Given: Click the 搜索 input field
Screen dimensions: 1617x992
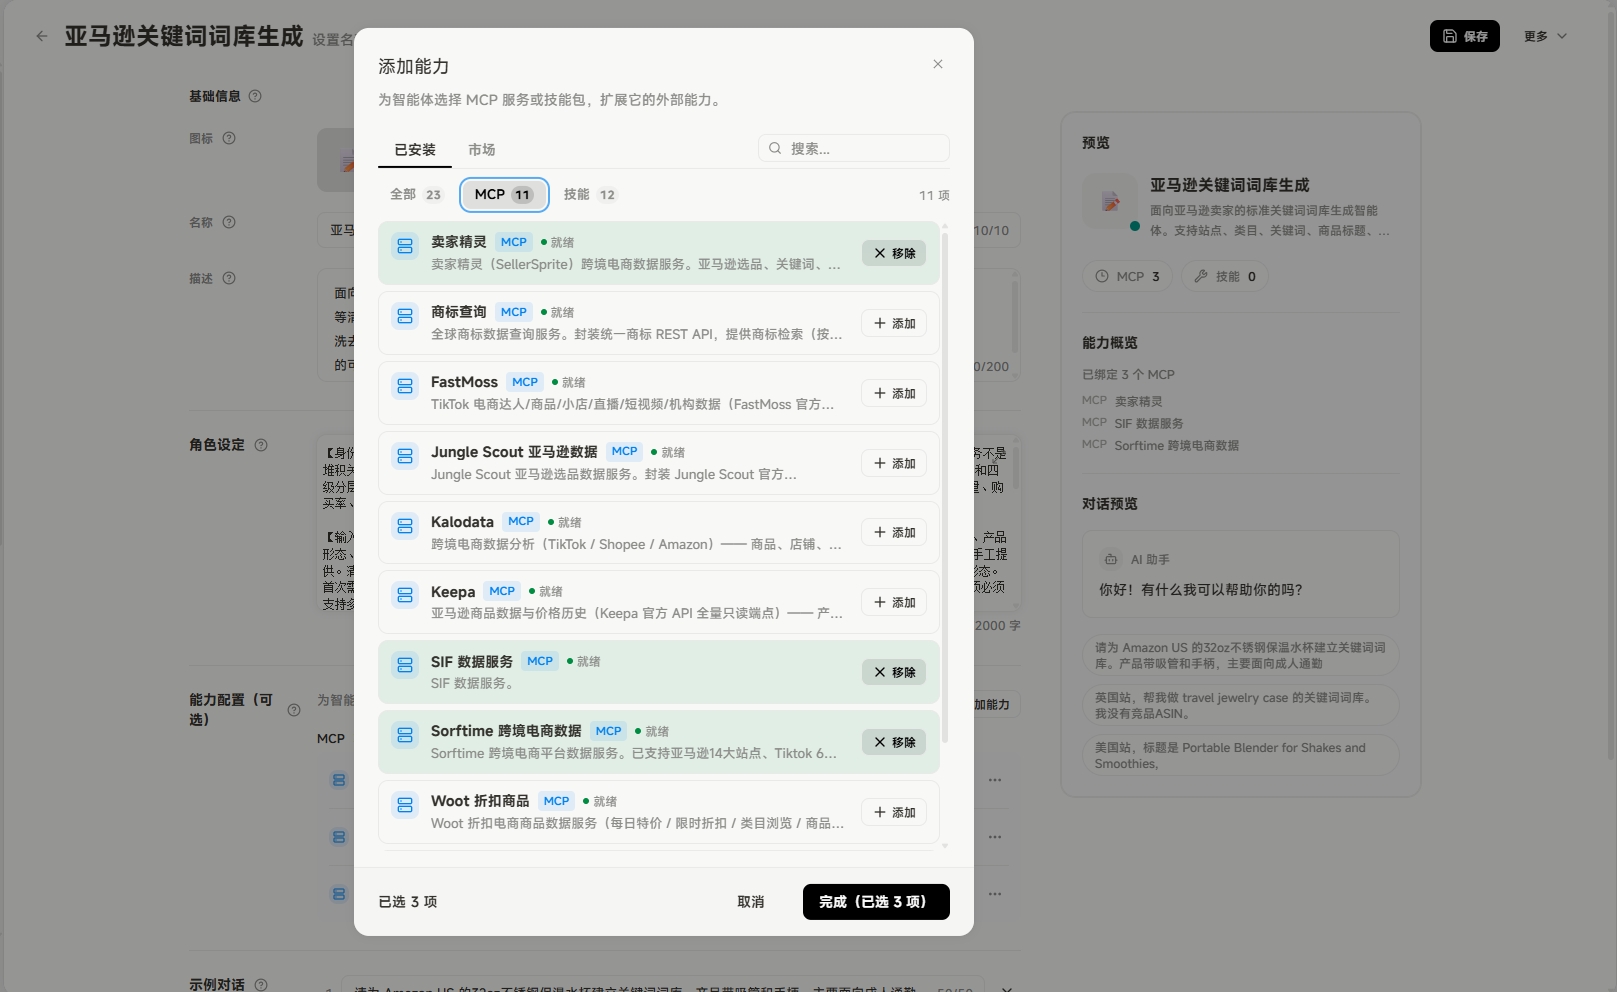Looking at the screenshot, I should (x=854, y=148).
